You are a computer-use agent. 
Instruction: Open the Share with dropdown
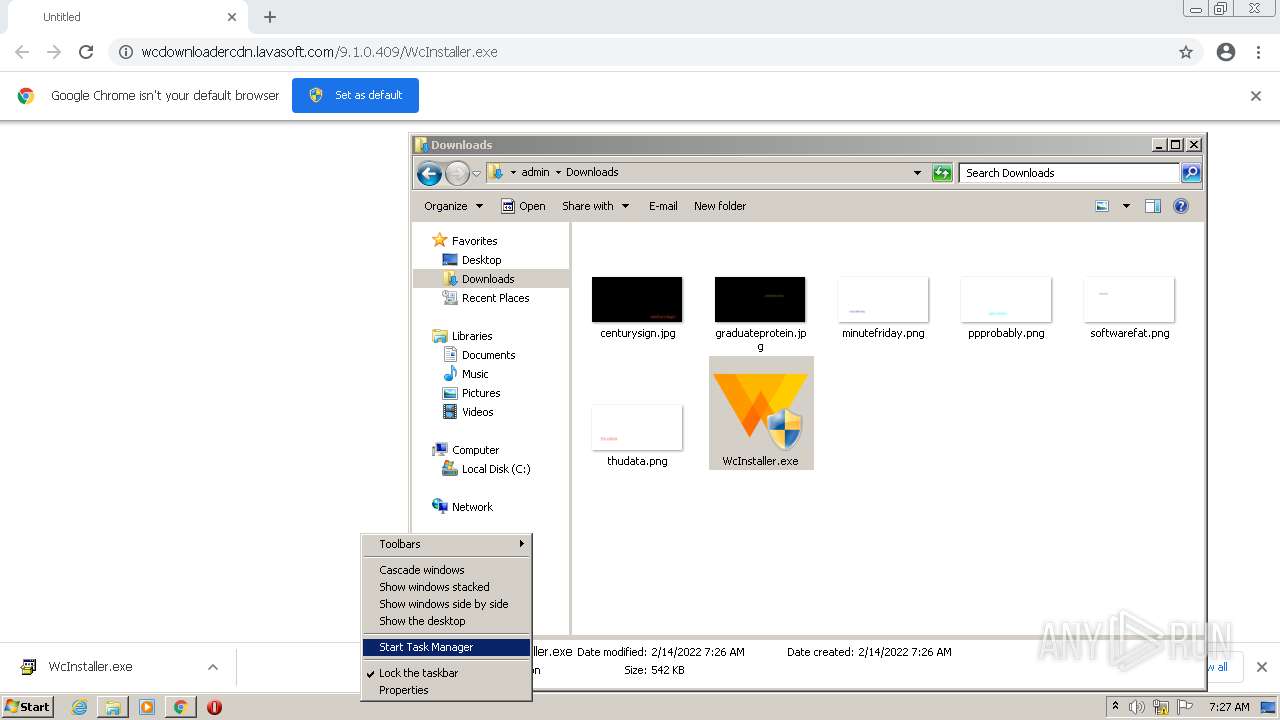pyautogui.click(x=596, y=206)
